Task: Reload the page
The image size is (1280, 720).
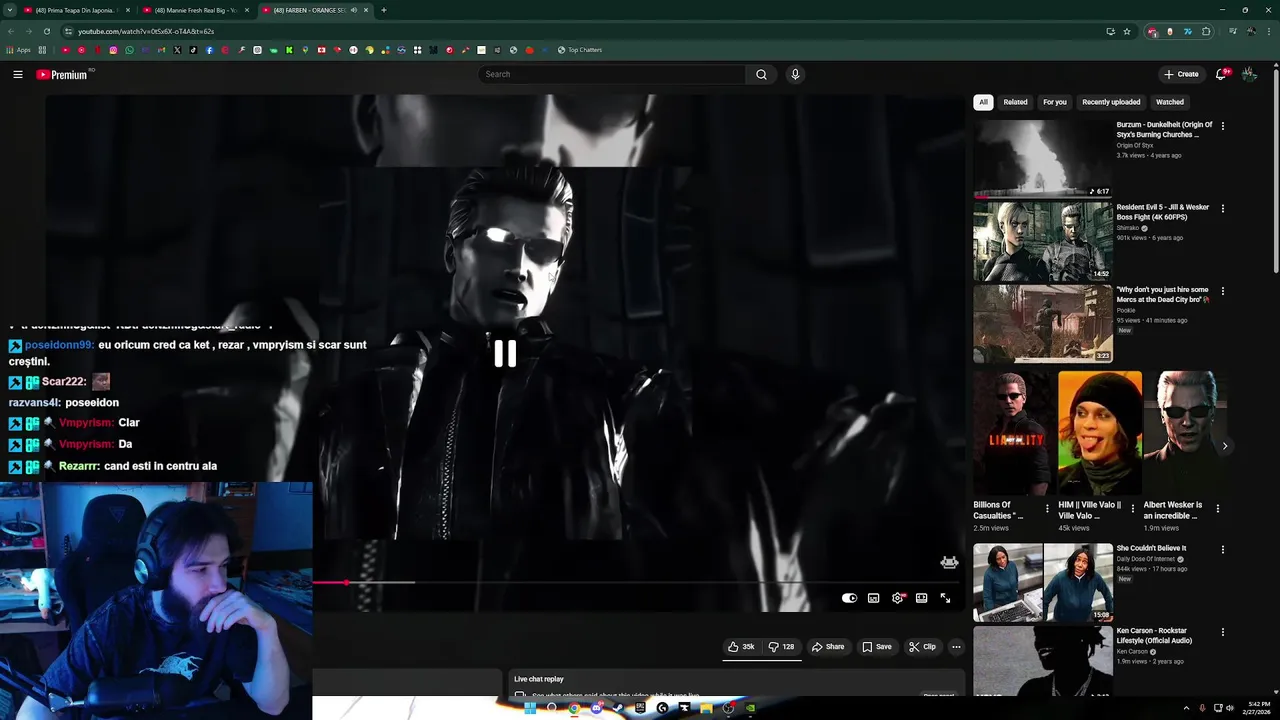Action: click(46, 31)
